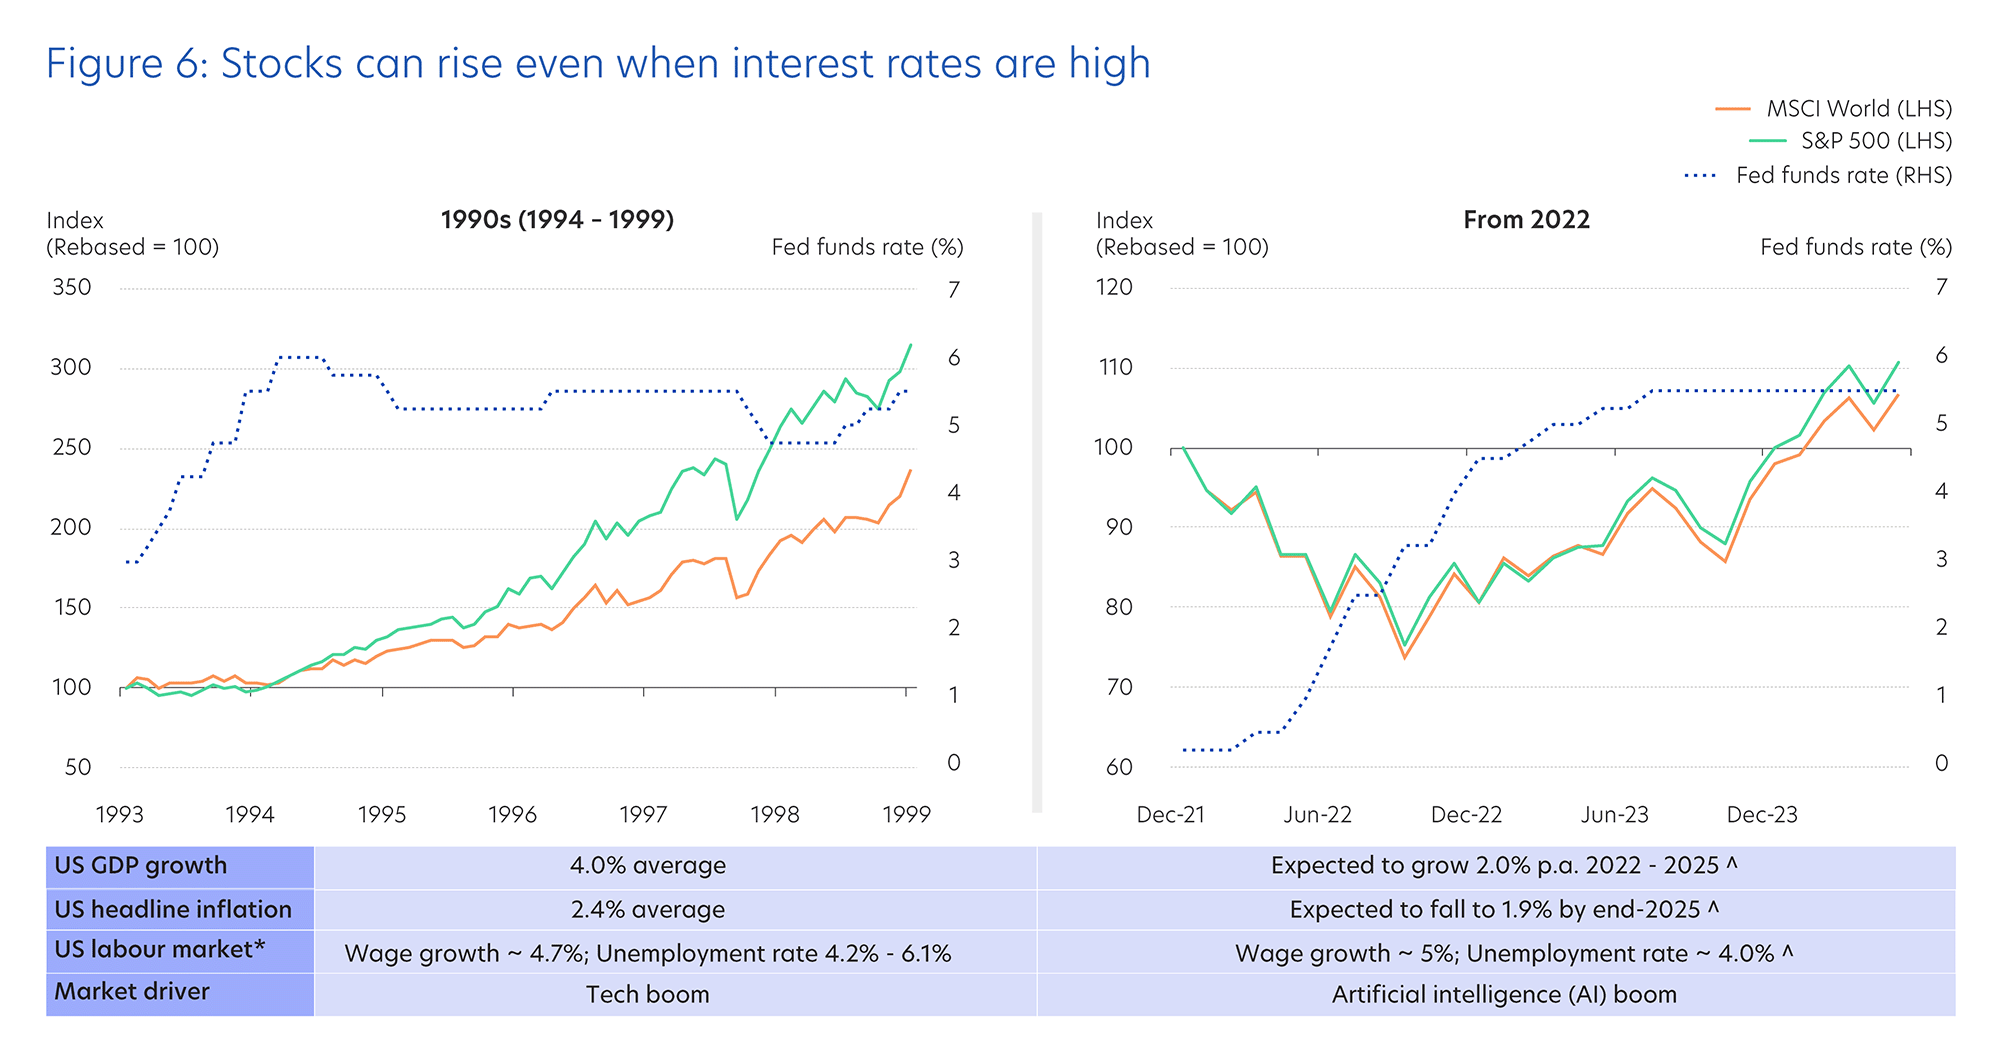Select the US labour market row header
This screenshot has height=1054, width=2001.
[160, 950]
